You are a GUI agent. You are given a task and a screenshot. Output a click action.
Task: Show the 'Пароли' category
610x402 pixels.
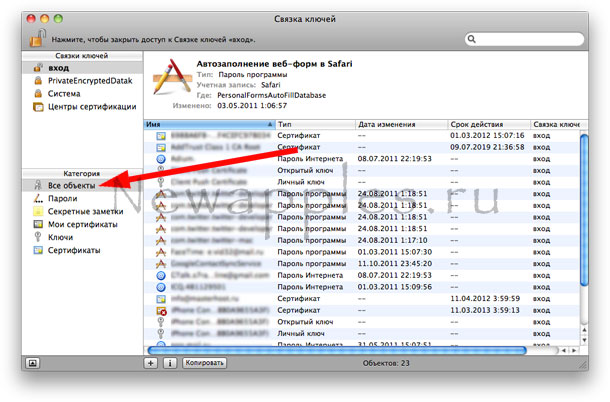62,199
